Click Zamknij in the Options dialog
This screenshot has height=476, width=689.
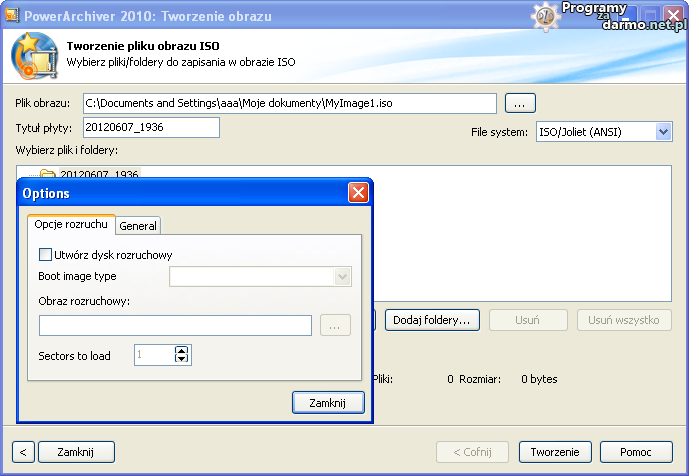point(328,402)
